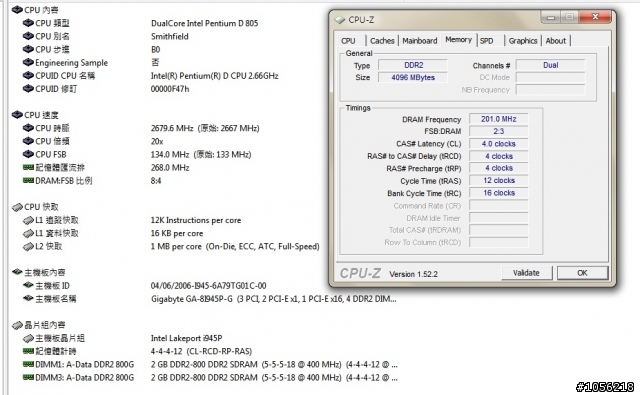Select the CPUID revision value 00000F47h
The image size is (640, 395).
[x=170, y=89]
